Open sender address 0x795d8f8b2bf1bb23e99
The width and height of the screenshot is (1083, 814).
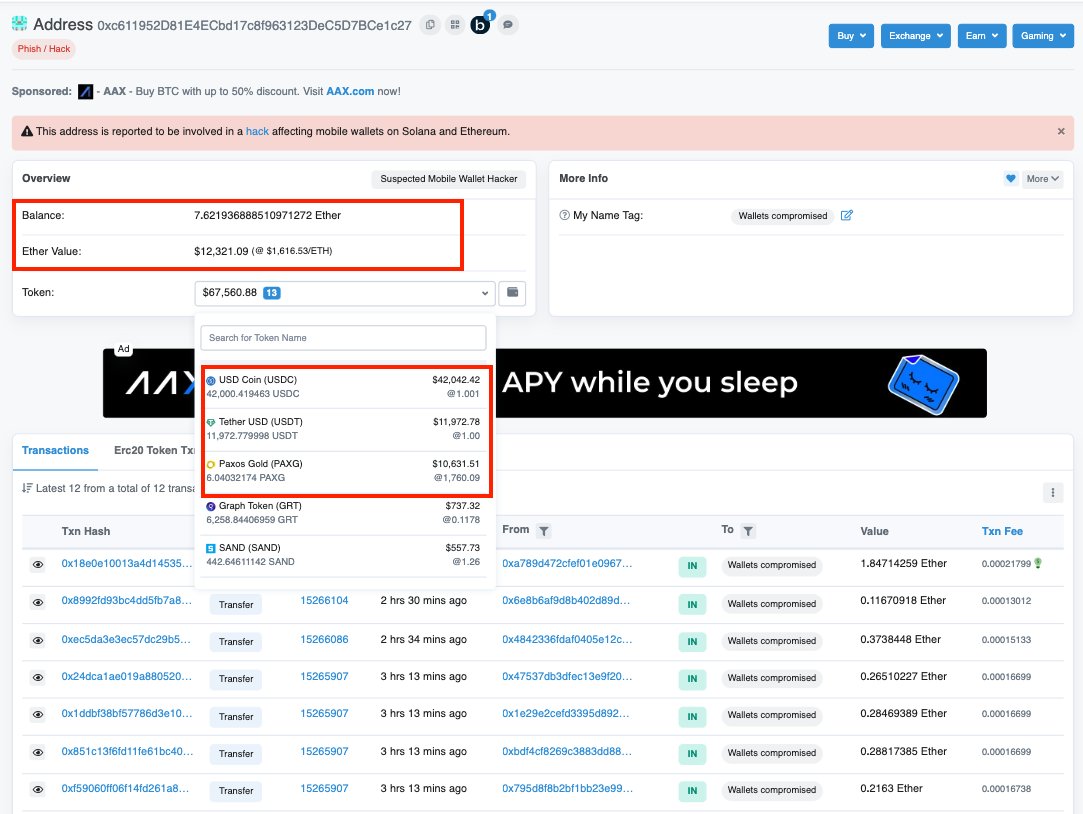pos(568,788)
